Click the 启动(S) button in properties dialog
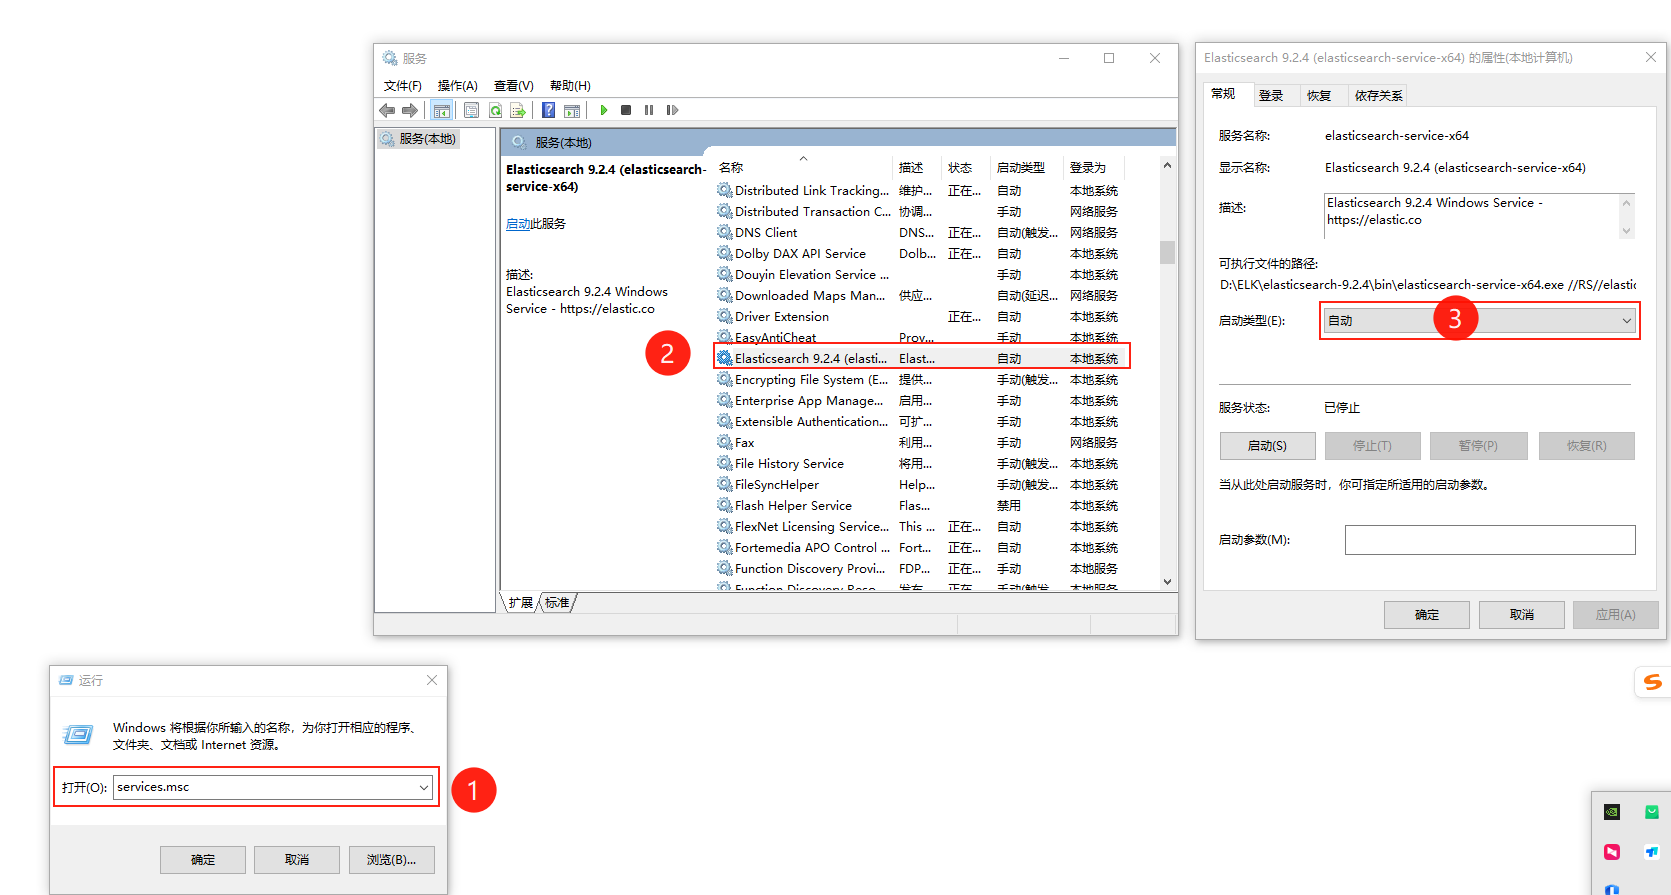Screen dimensions: 1671x895 1267,446
